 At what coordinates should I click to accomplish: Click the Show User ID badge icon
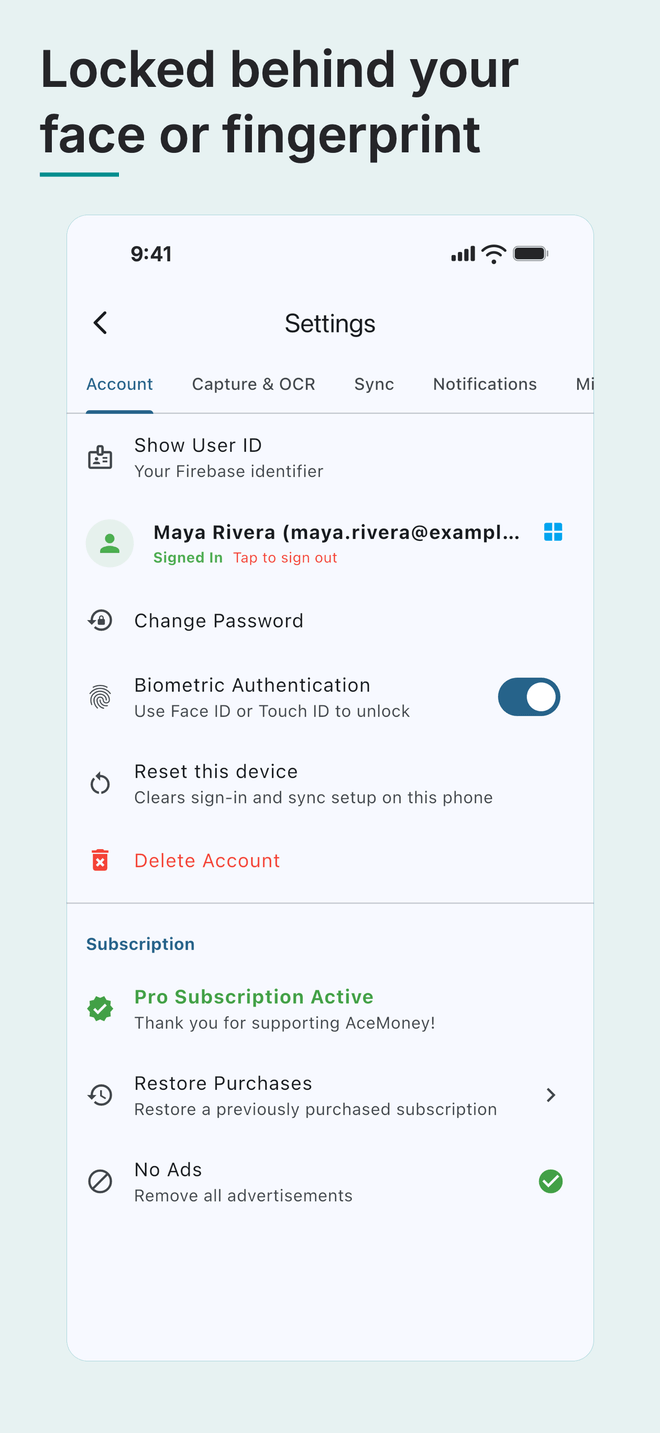[100, 458]
